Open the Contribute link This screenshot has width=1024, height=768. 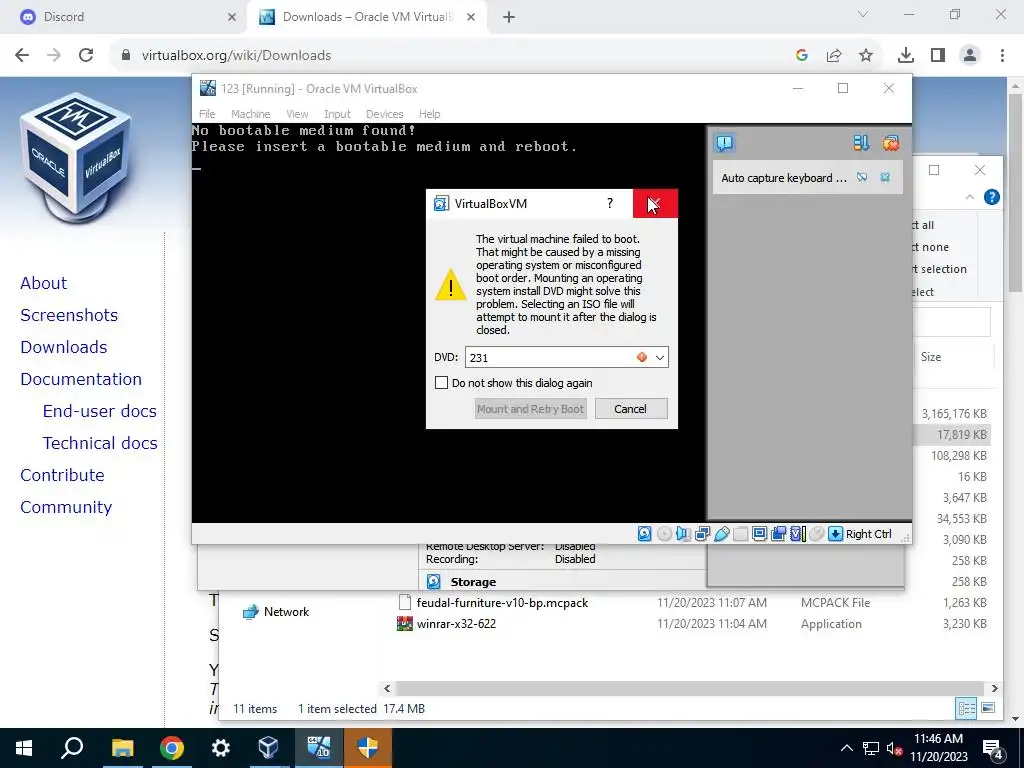coord(63,475)
